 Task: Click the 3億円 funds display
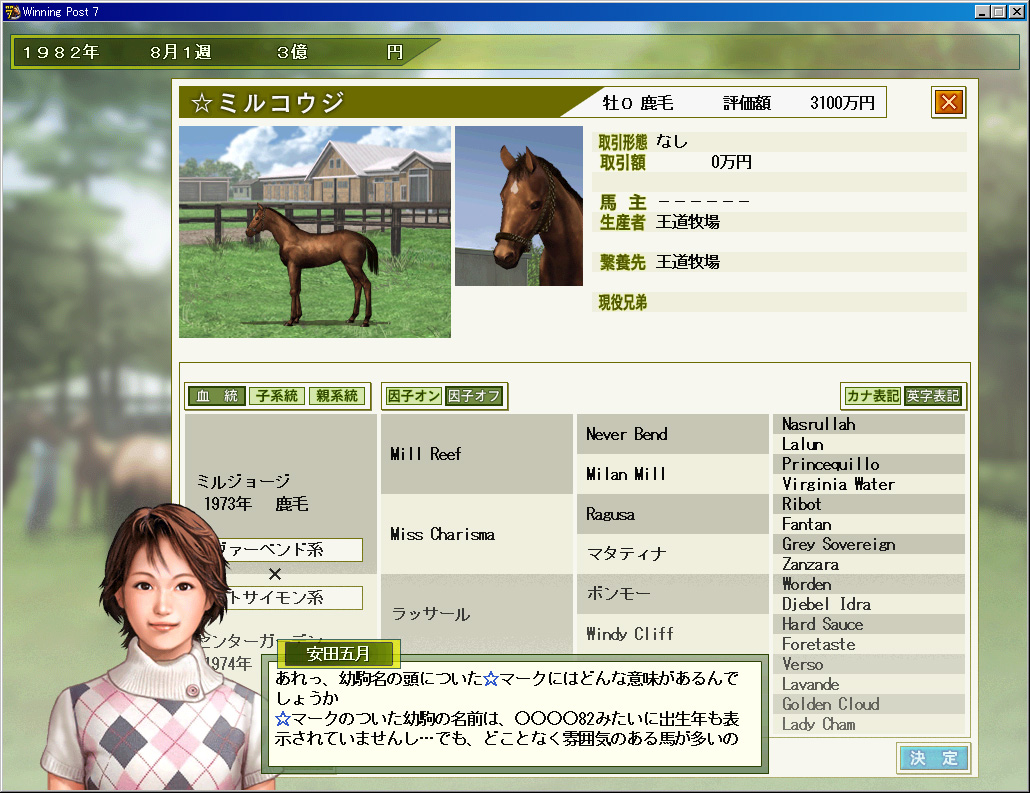tap(340, 52)
